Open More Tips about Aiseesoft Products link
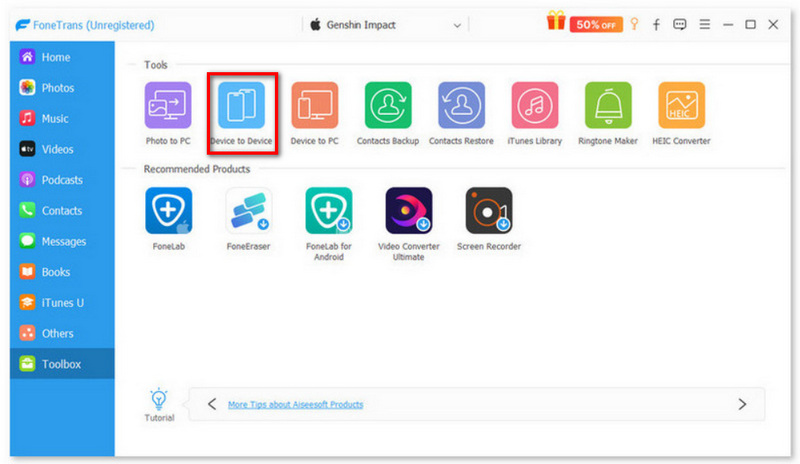Screen dimensions: 800x464 click(295, 405)
